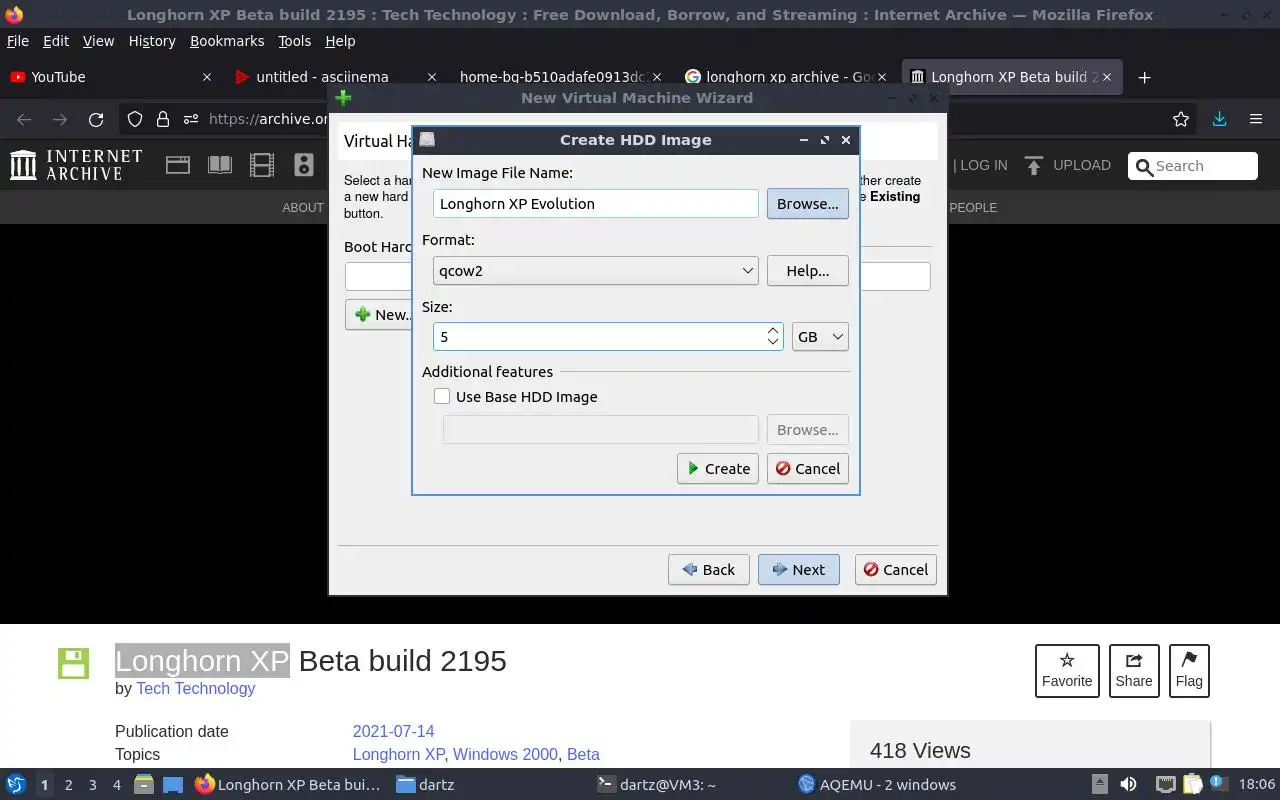The image size is (1280, 800).
Task: Switch to the home-bg-b510adafe0913dc tab
Action: tap(562, 77)
